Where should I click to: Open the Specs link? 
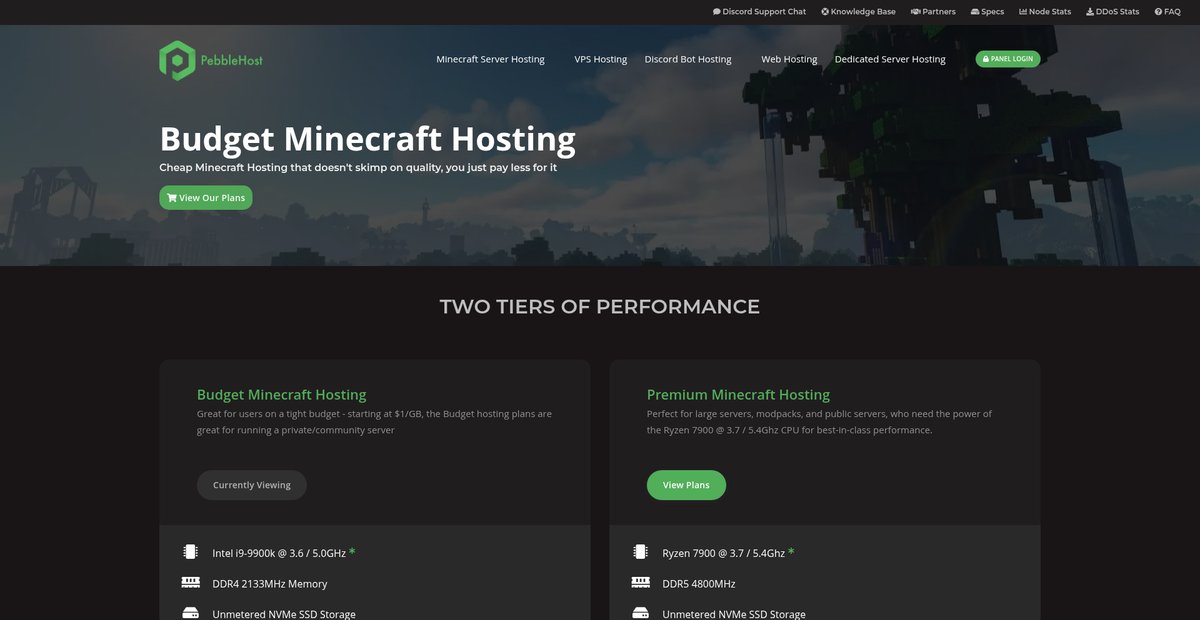click(987, 12)
